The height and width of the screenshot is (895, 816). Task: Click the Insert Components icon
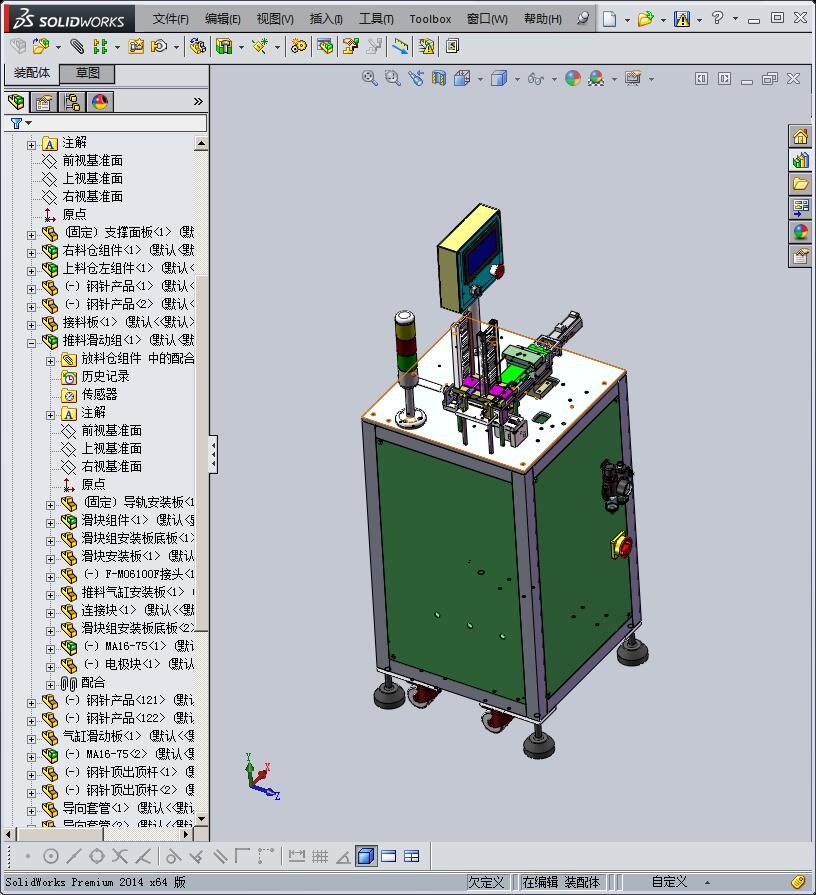click(x=41, y=46)
